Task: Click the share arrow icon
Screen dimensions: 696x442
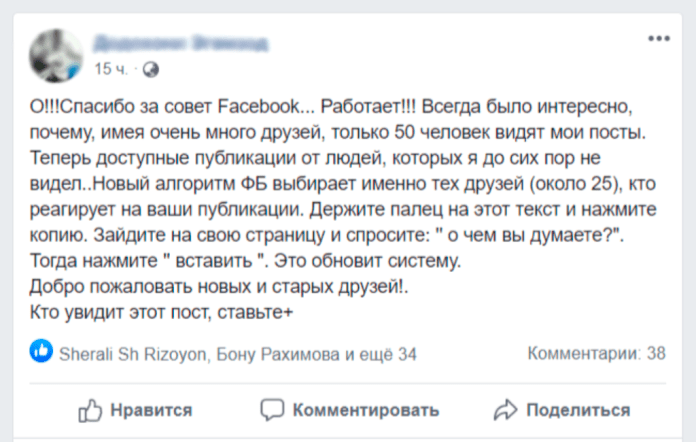Action: pos(506,409)
